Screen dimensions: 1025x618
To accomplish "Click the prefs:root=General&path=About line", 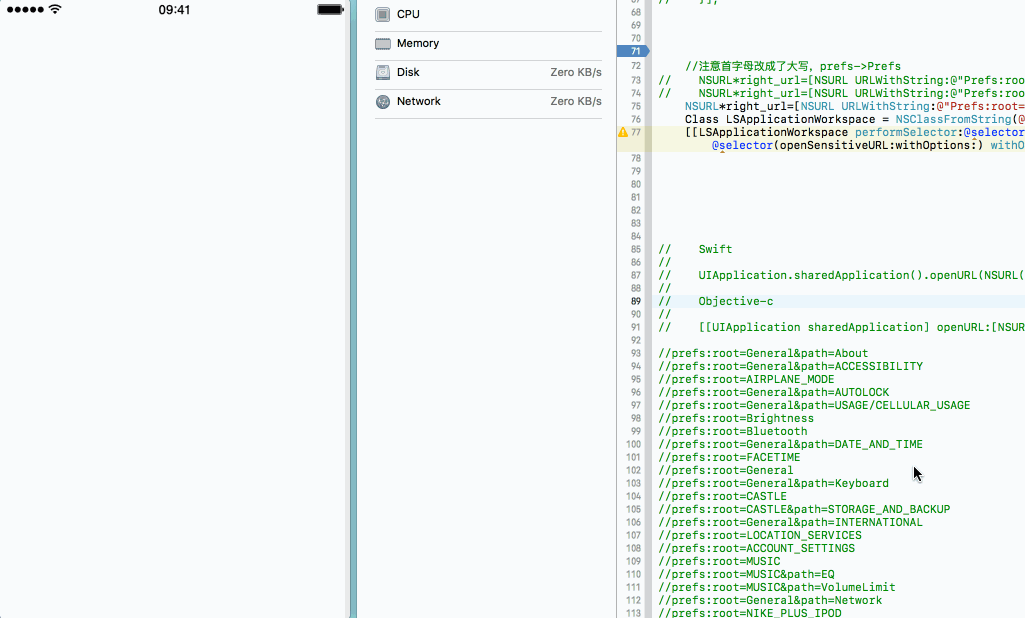I will point(763,353).
